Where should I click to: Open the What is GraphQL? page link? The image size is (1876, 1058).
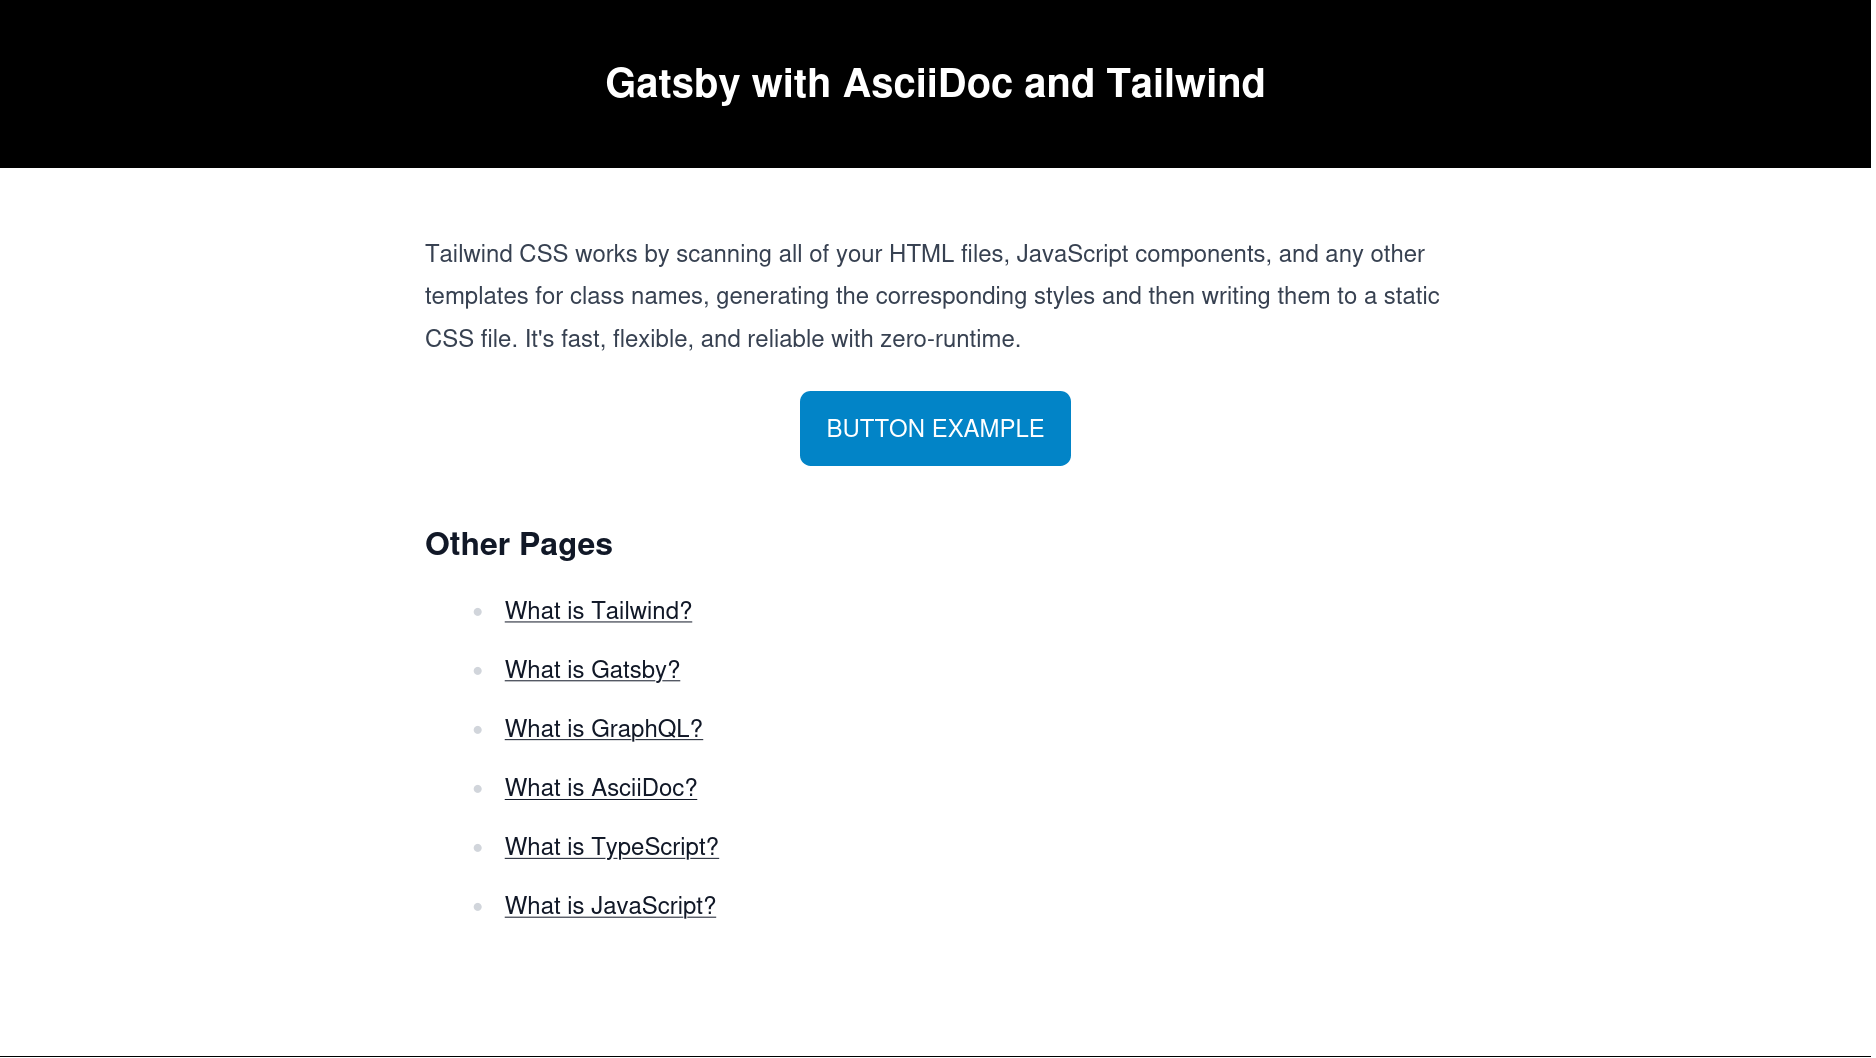[x=603, y=729]
